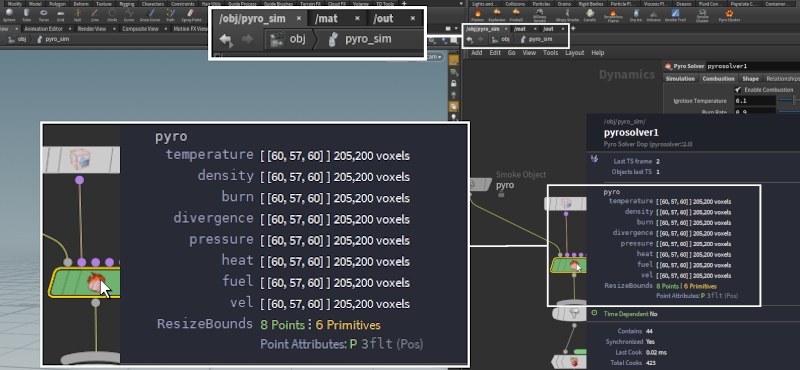
Task: Open the Rigid Bodies shelf tab
Action: [591, 4]
